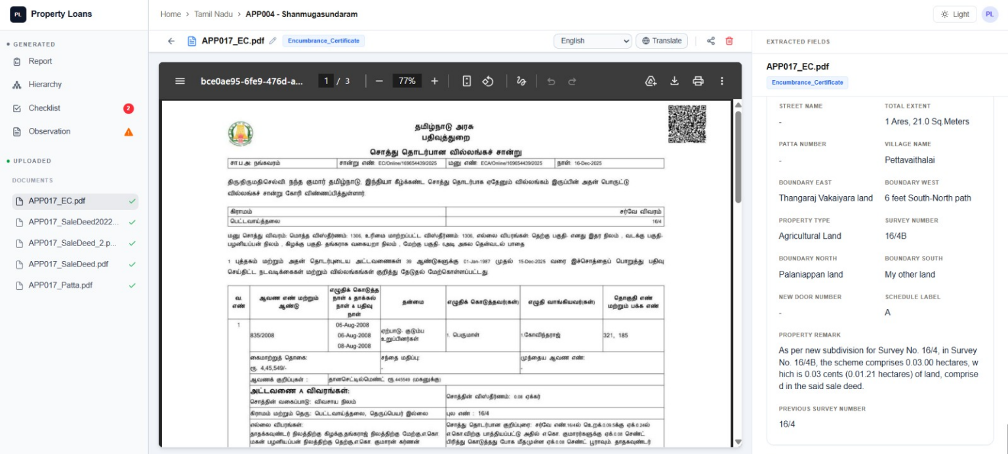Click the fit to page icon
Image resolution: width=1008 pixels, height=454 pixels.
click(x=467, y=81)
